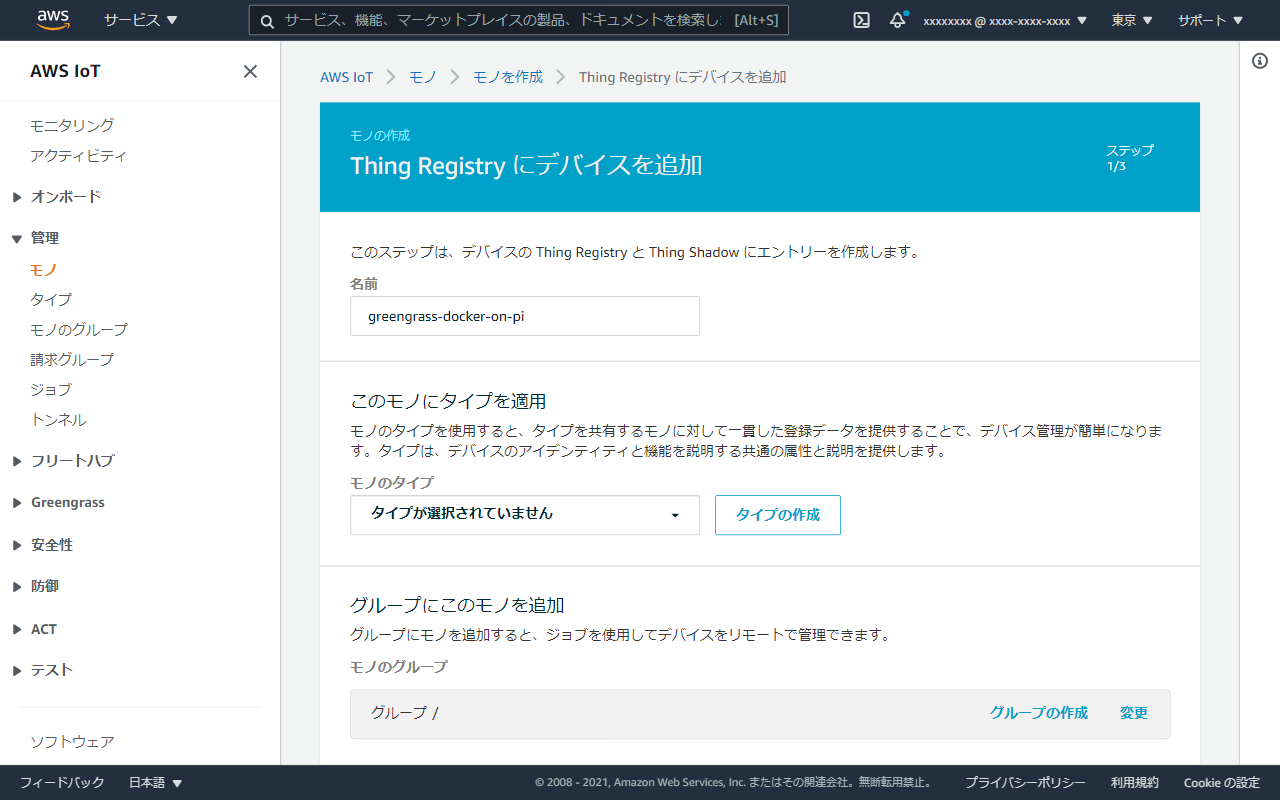
Task: Click the AWS home logo
Action: [x=52, y=19]
